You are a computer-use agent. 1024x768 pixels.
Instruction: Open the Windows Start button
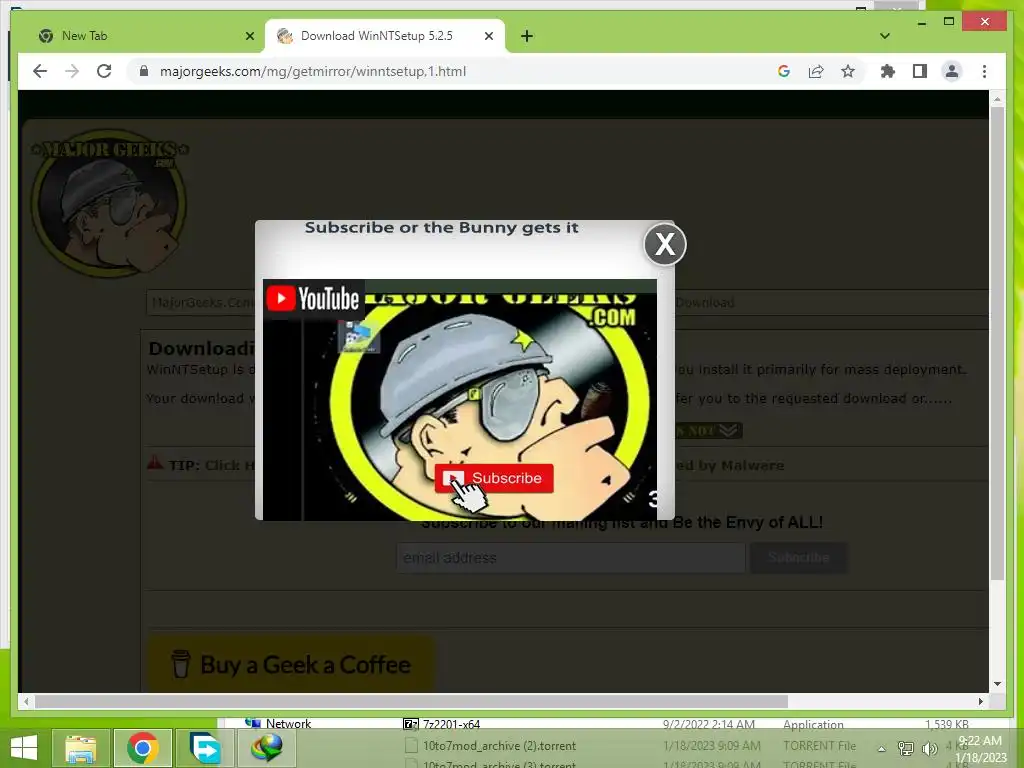(24, 748)
